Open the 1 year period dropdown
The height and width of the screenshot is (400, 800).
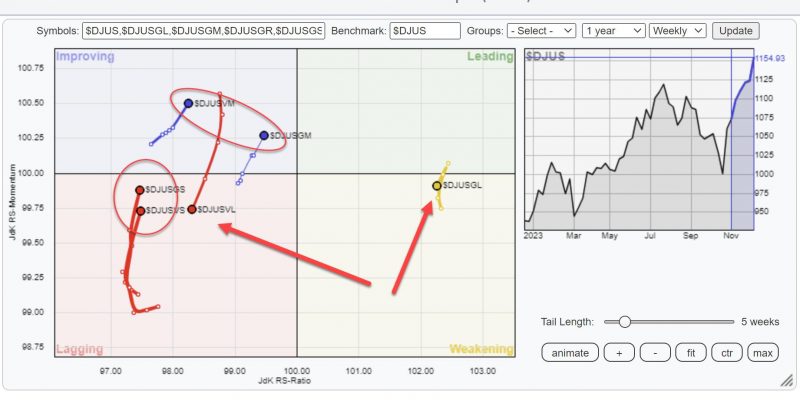coord(614,31)
